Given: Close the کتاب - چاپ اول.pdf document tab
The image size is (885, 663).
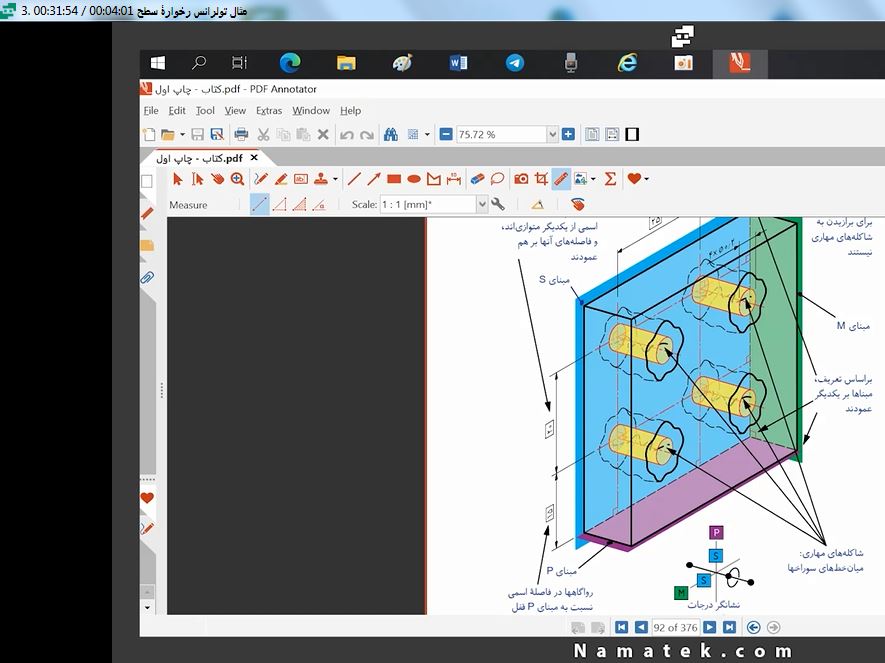Looking at the screenshot, I should point(254,157).
